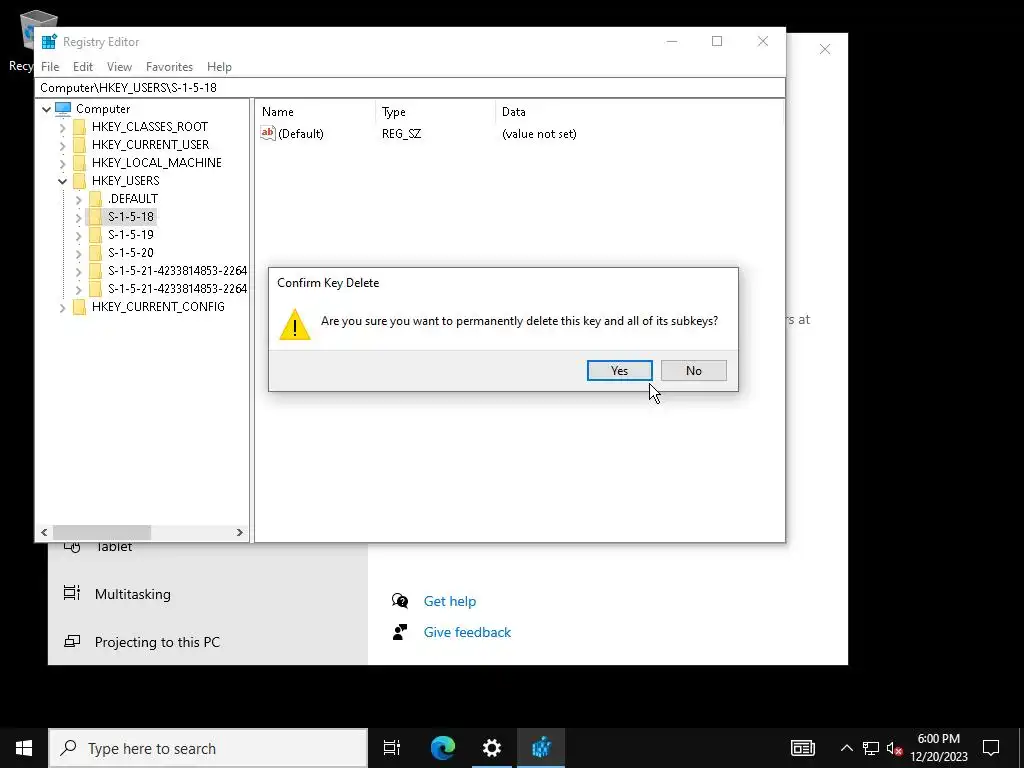Select the HKEY_LOCAL_MACHINE label
1024x768 pixels.
coord(157,163)
